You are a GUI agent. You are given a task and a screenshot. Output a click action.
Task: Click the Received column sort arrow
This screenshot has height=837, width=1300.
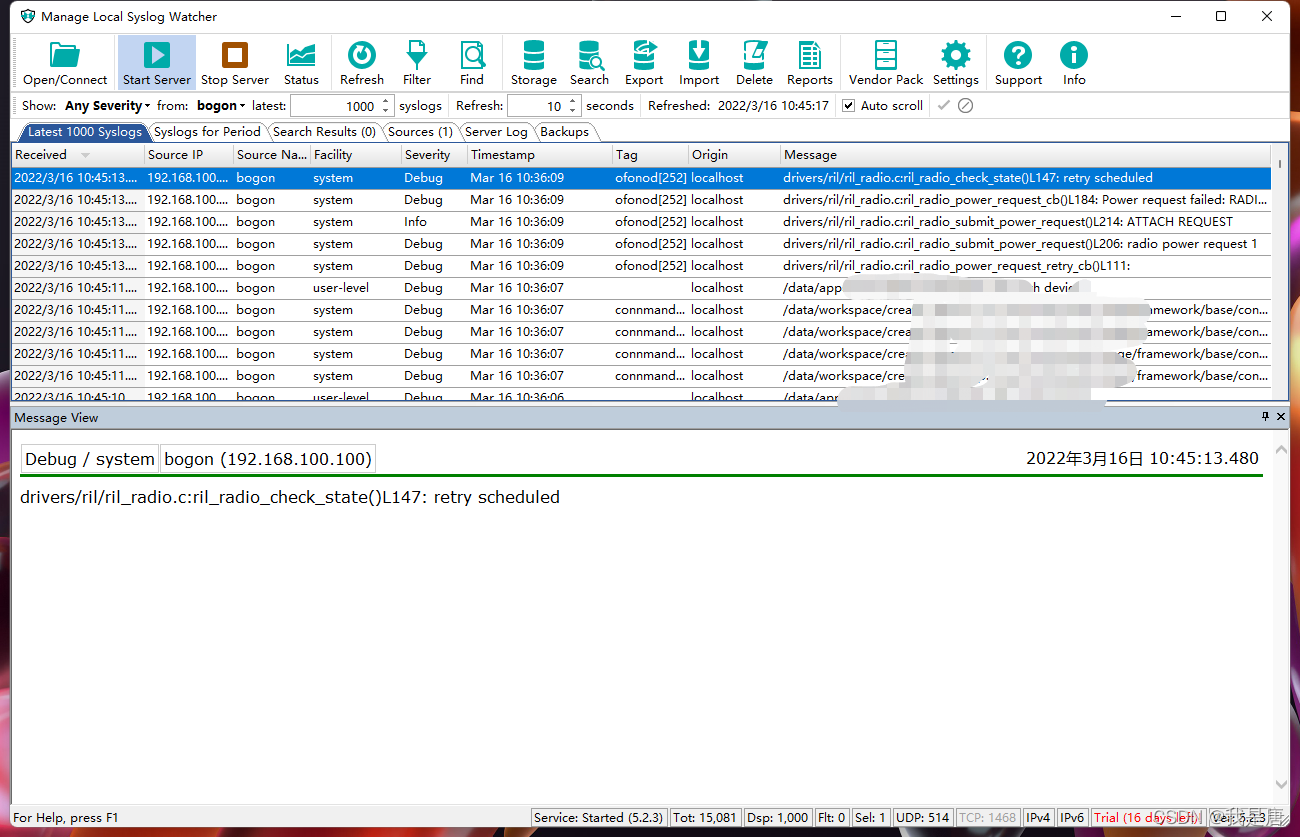[x=86, y=154]
